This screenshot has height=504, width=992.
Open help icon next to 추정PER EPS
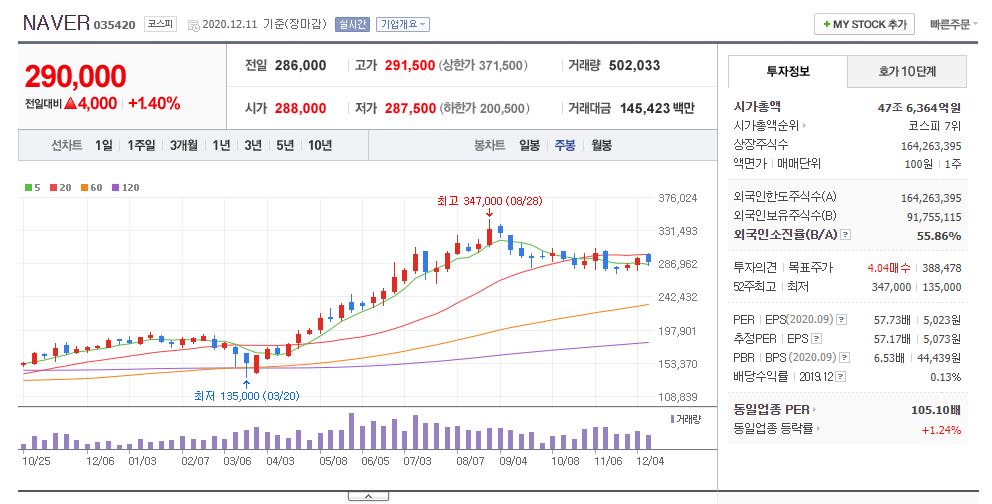(x=817, y=338)
